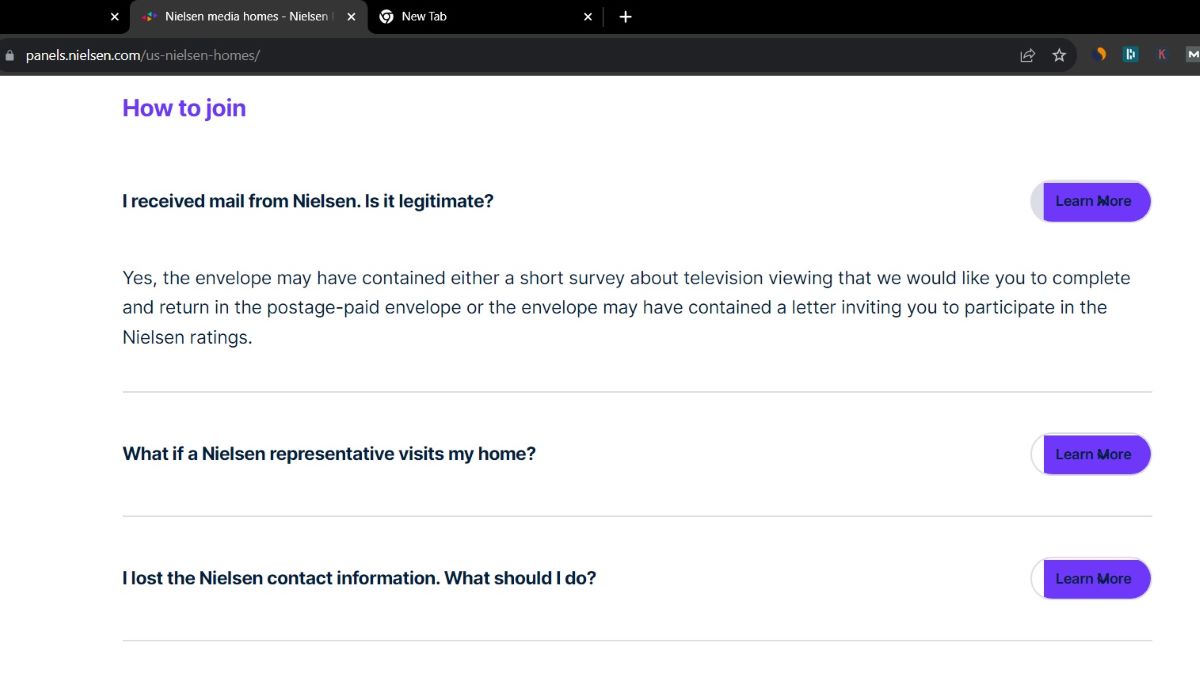Switch to the New Tab tab
Image resolution: width=1200 pixels, height=674 pixels.
[486, 17]
